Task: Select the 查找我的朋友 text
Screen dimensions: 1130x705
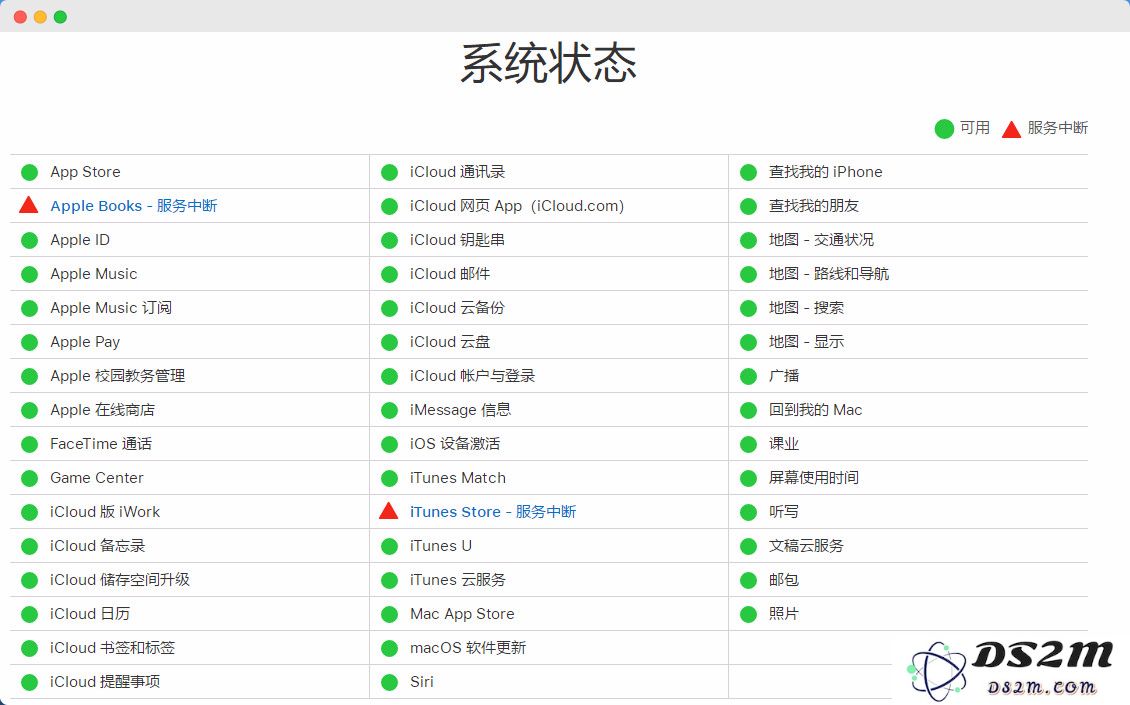Action: [814, 205]
